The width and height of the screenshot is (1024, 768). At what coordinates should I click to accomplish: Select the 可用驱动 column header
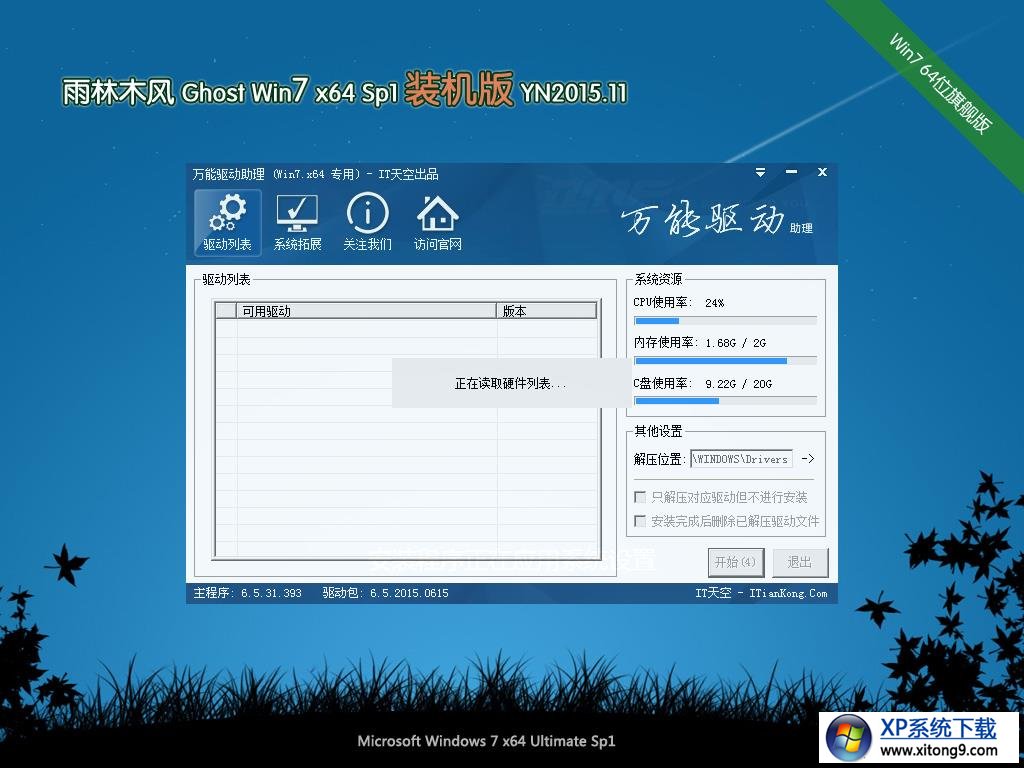366,311
